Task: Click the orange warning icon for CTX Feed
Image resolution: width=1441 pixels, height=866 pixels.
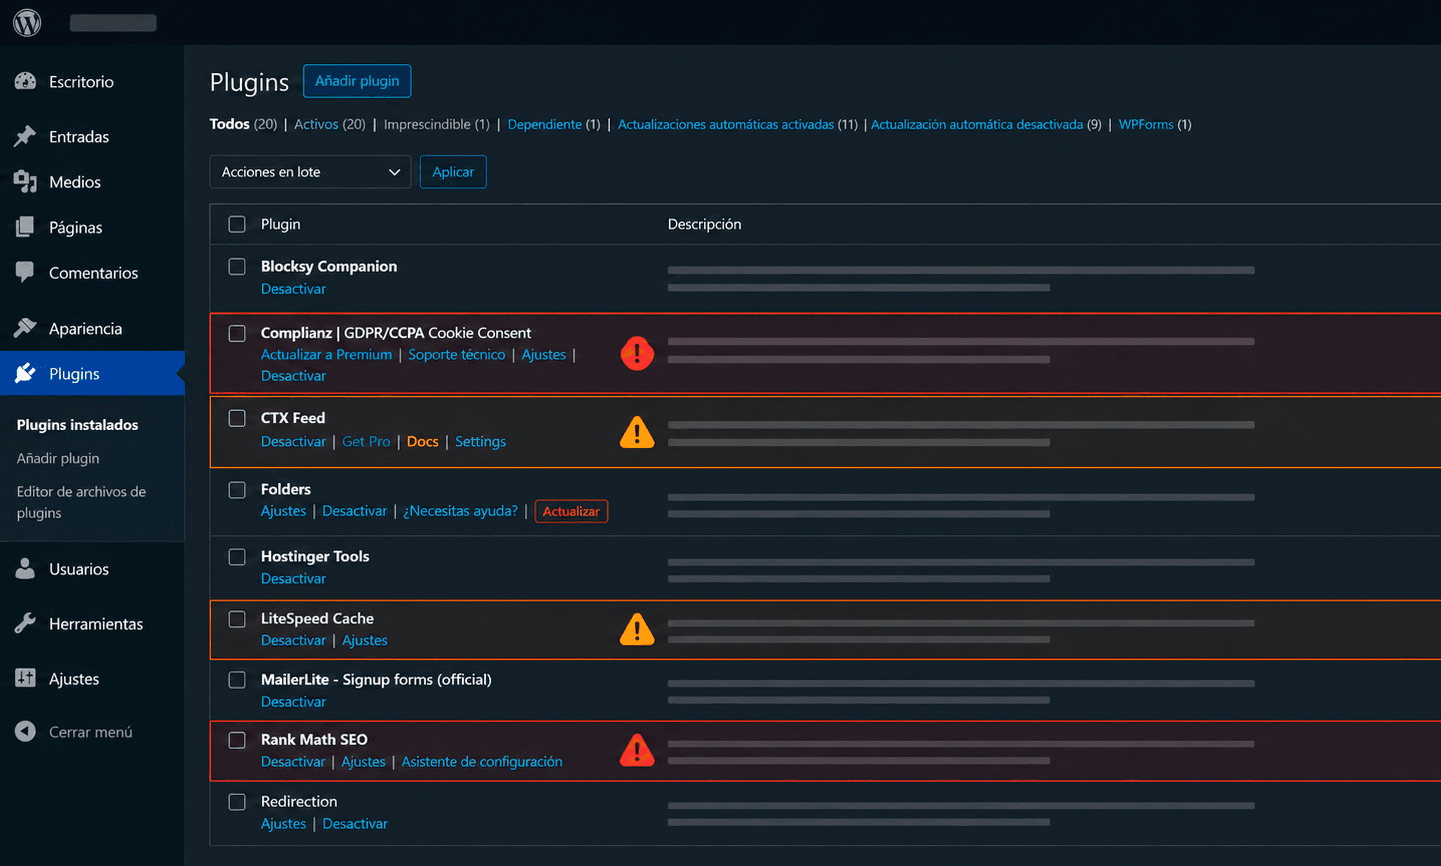Action: (637, 432)
